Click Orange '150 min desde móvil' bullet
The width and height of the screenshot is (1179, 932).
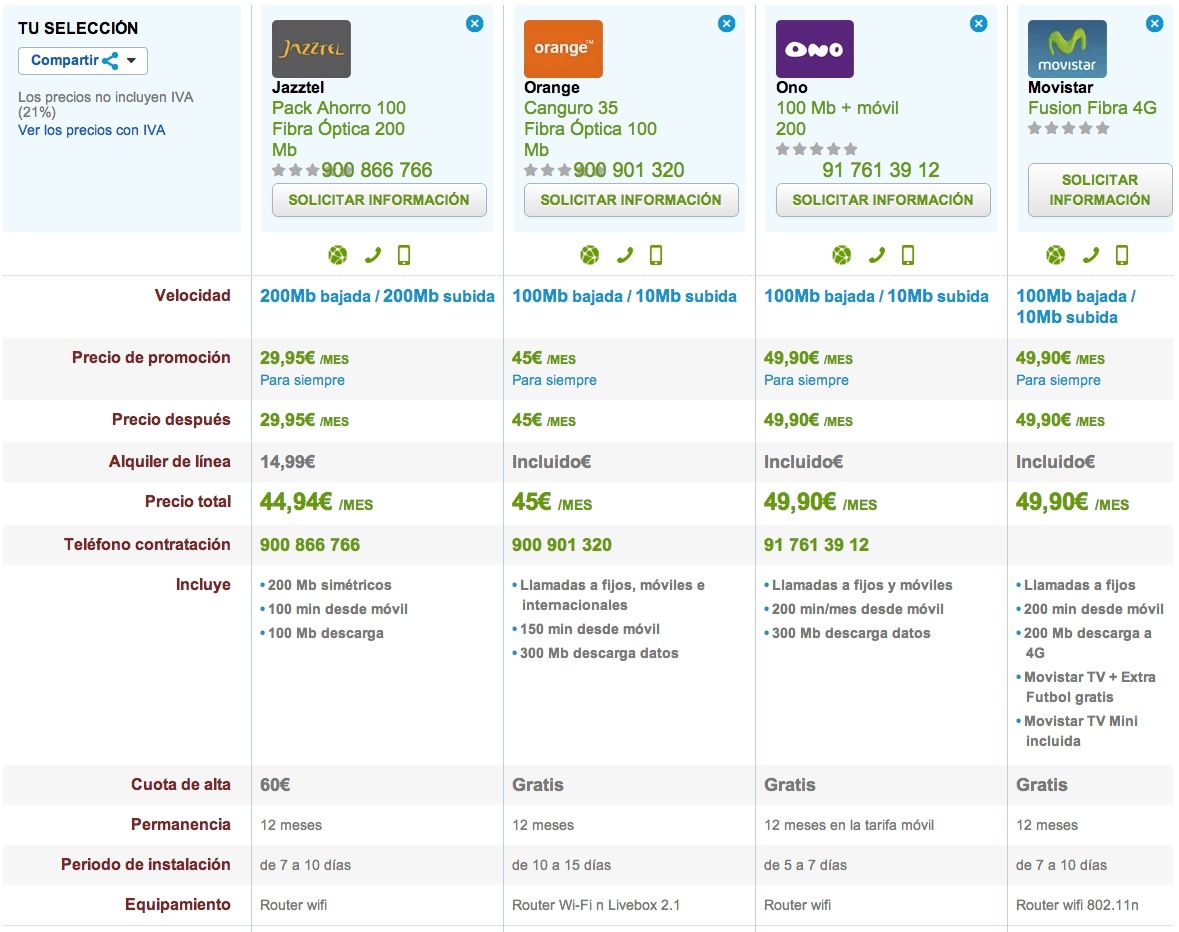tap(590, 629)
